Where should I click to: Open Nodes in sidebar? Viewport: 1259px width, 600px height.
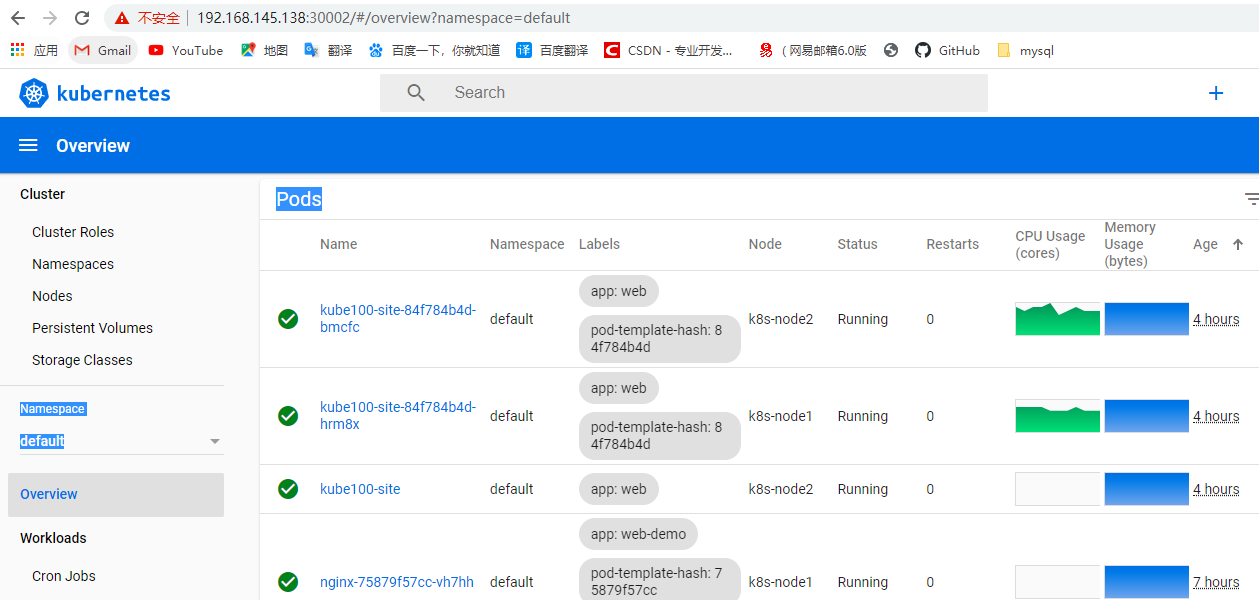(x=52, y=296)
